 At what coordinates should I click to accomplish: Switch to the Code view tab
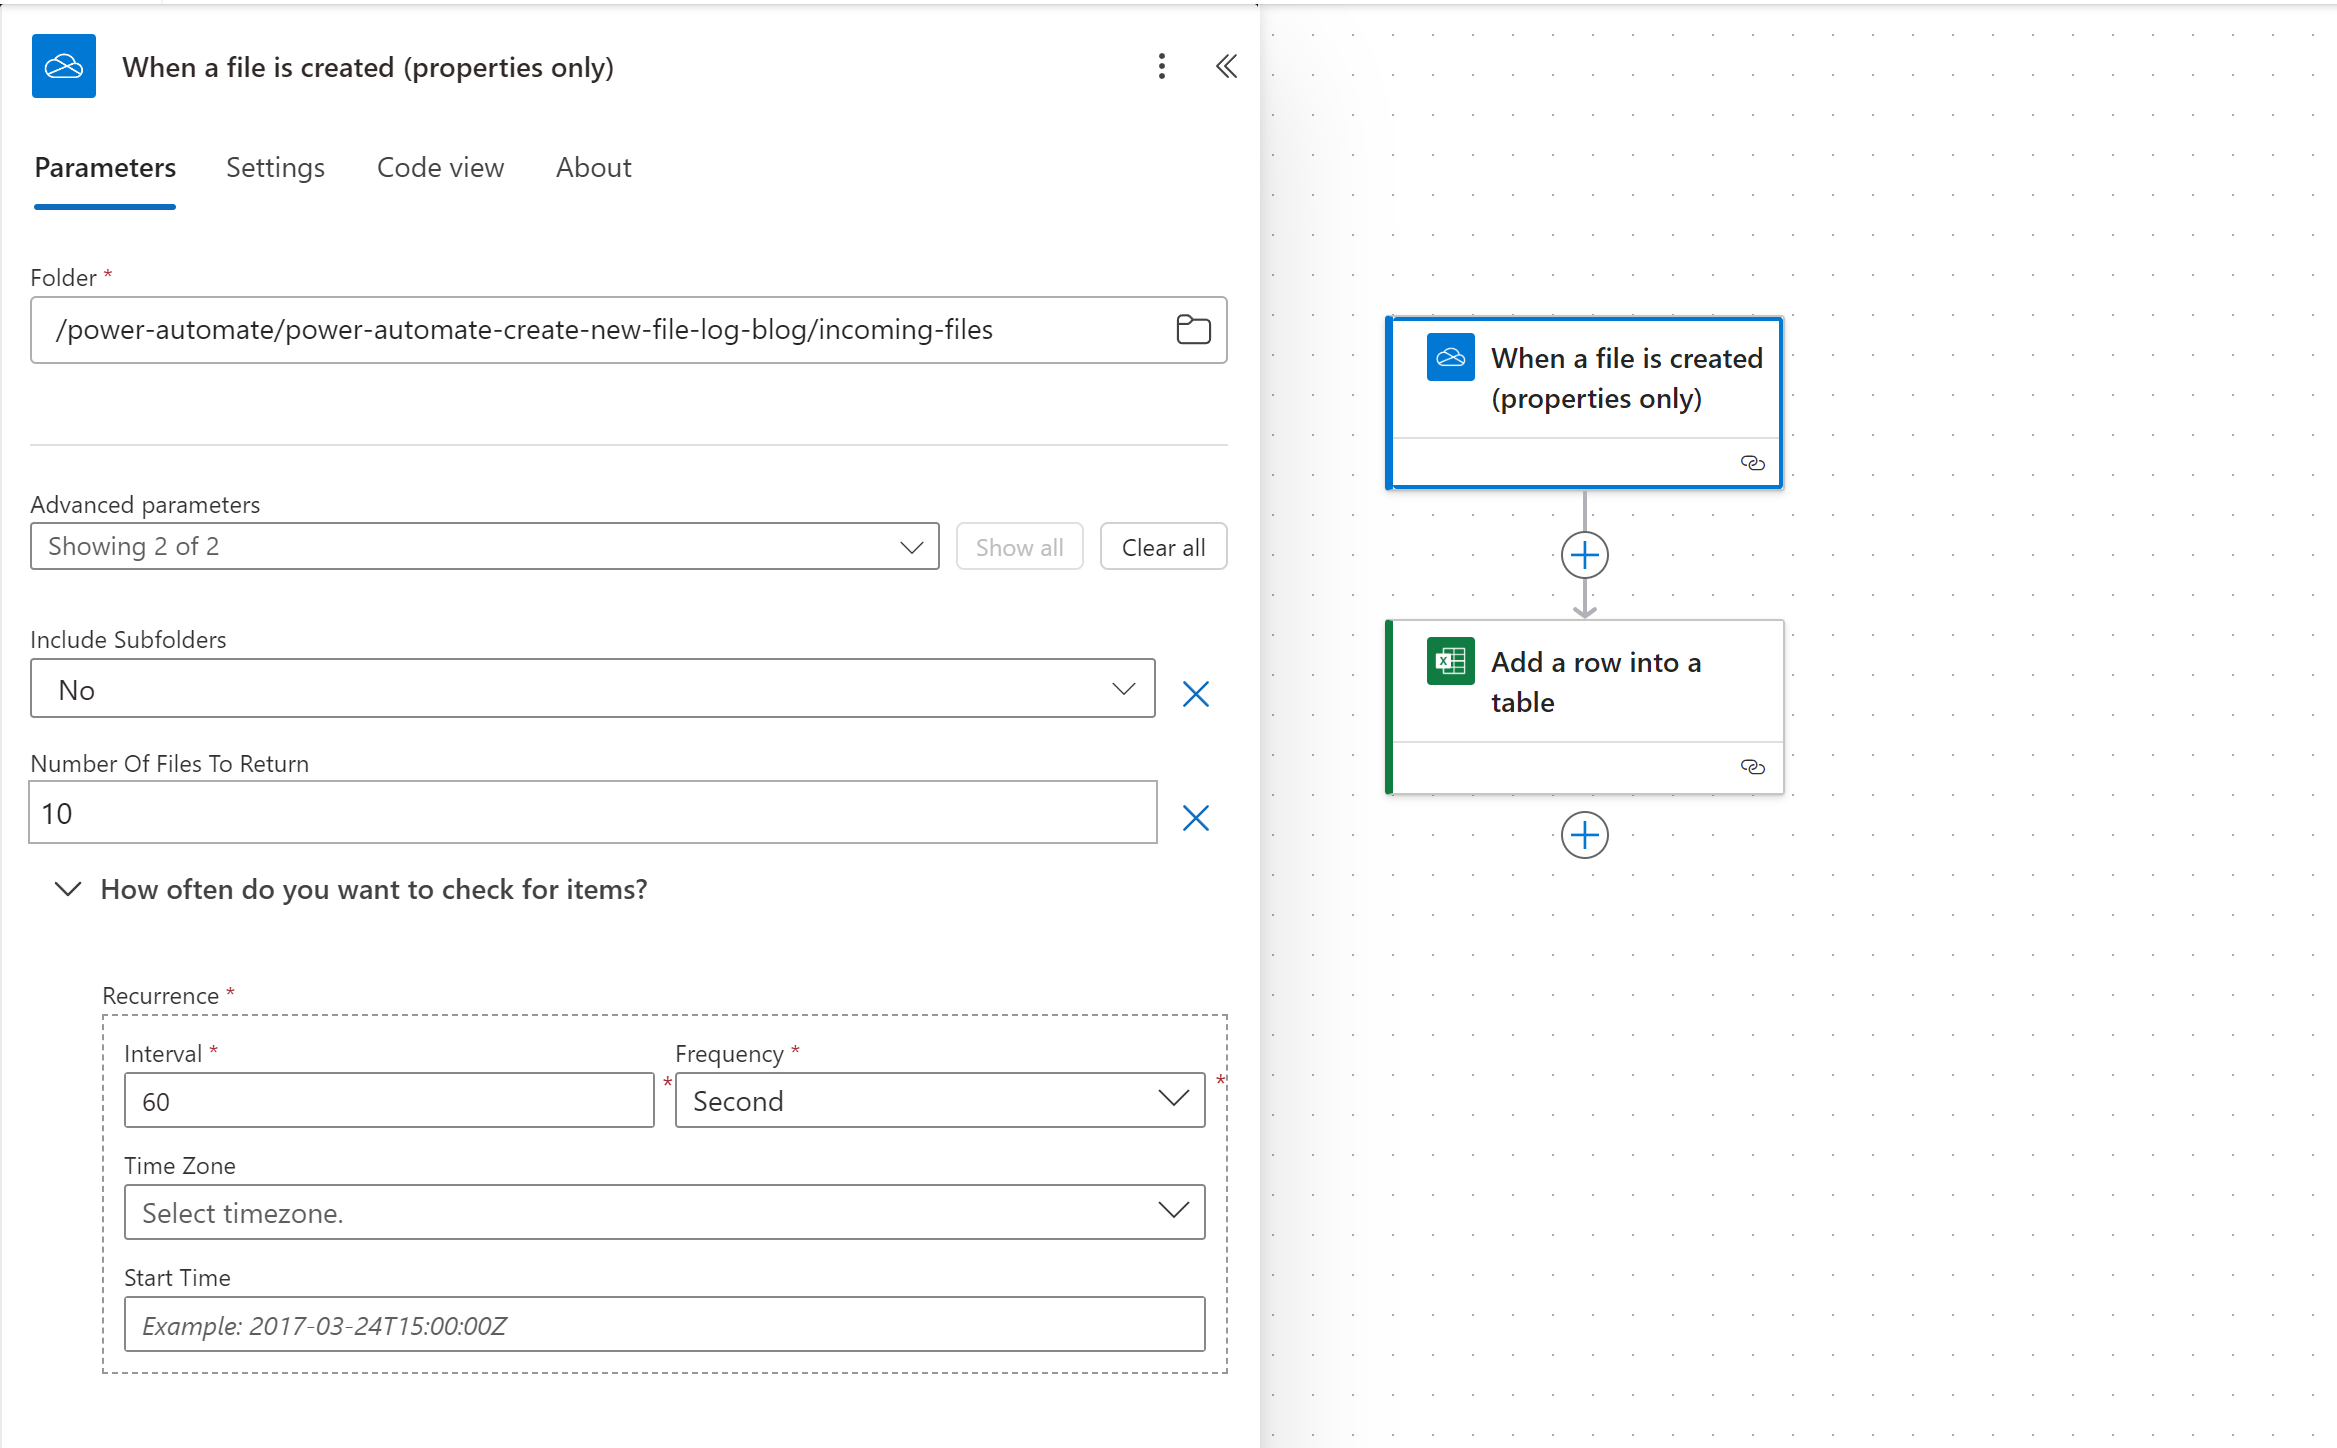tap(440, 168)
